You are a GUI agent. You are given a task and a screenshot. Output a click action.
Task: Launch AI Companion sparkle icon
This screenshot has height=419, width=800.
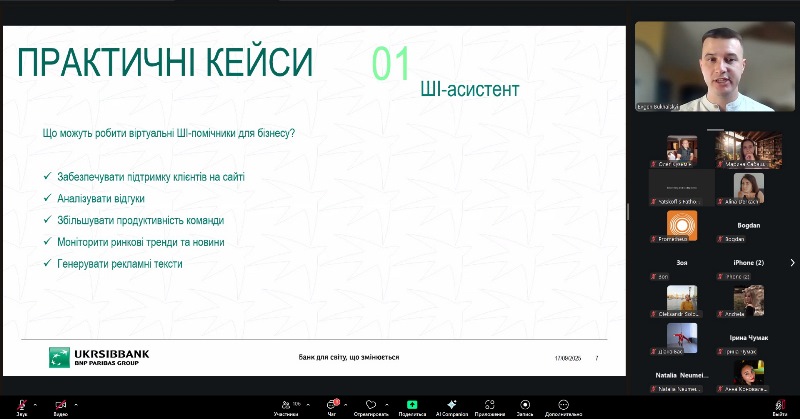[452, 404]
